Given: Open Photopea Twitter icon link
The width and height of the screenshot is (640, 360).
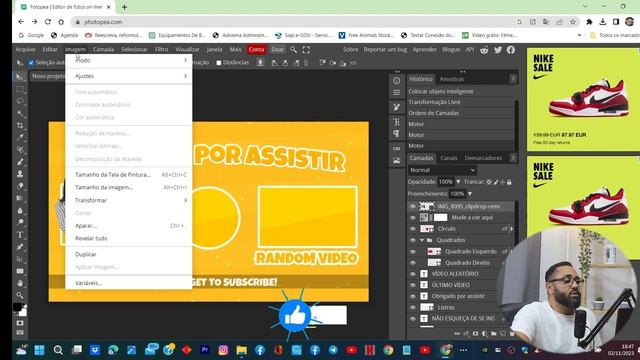Looking at the screenshot, I should [498, 50].
